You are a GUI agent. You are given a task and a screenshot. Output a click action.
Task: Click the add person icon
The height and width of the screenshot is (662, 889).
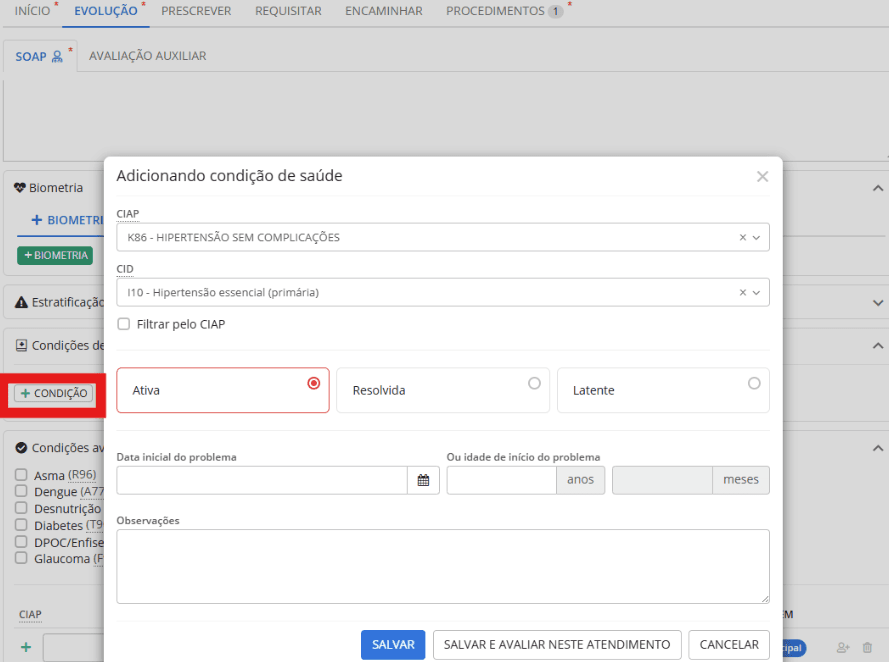pos(842,648)
